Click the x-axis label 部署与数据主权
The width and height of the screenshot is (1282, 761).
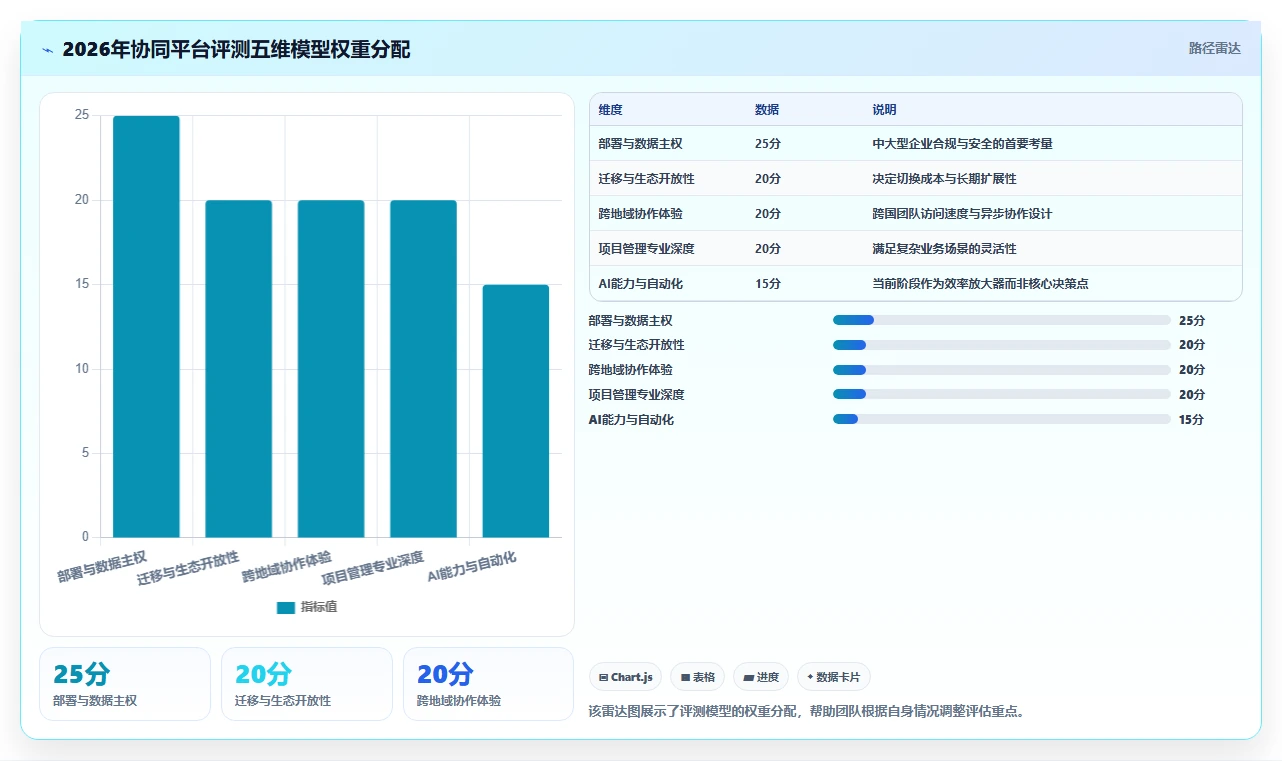102,567
